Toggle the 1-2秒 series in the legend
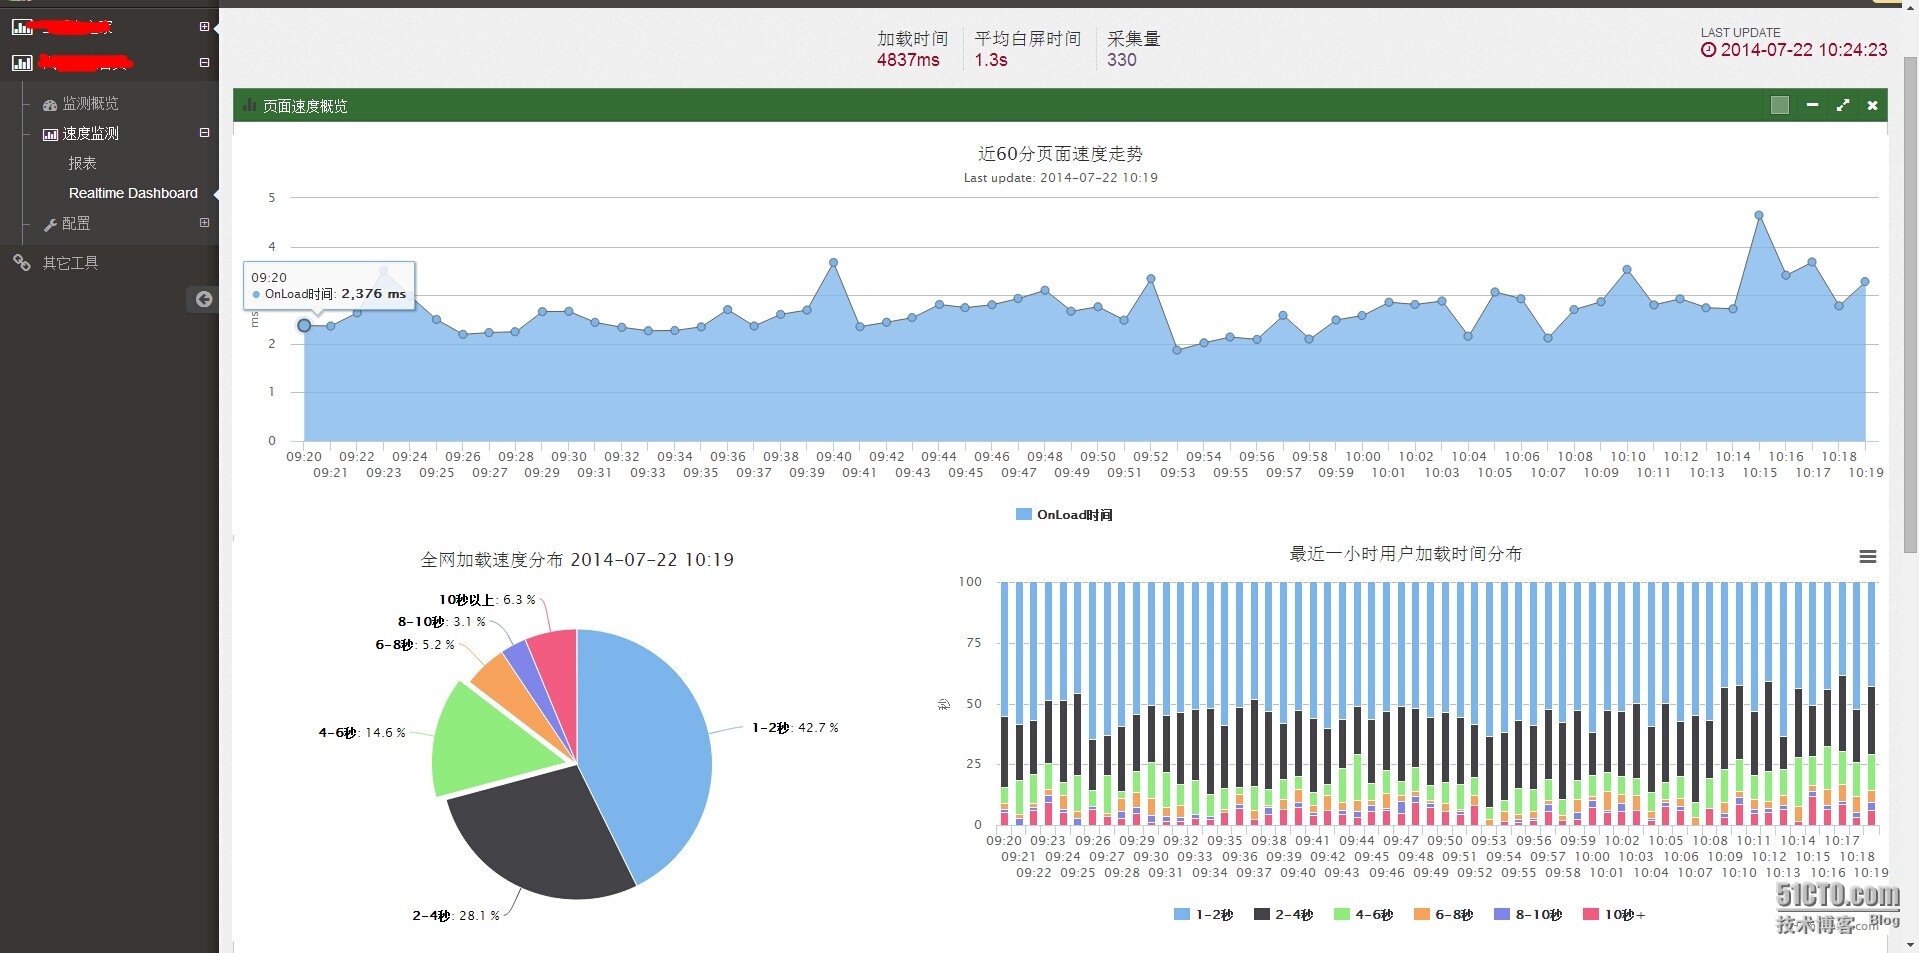Viewport: 1919px width, 953px height. pos(1203,914)
